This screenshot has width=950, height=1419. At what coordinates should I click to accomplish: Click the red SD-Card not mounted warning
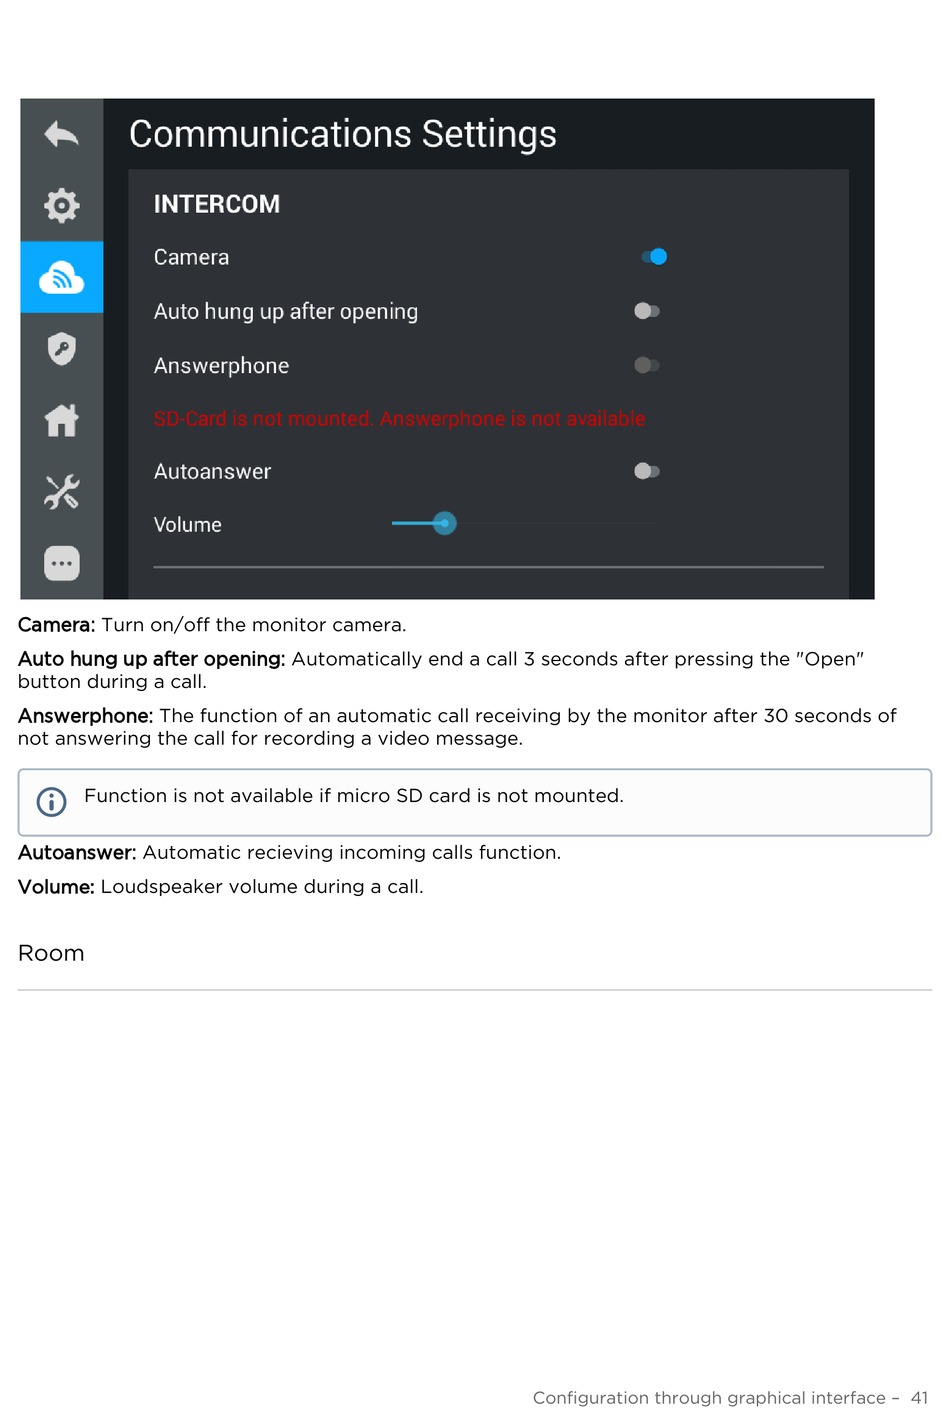coord(400,419)
